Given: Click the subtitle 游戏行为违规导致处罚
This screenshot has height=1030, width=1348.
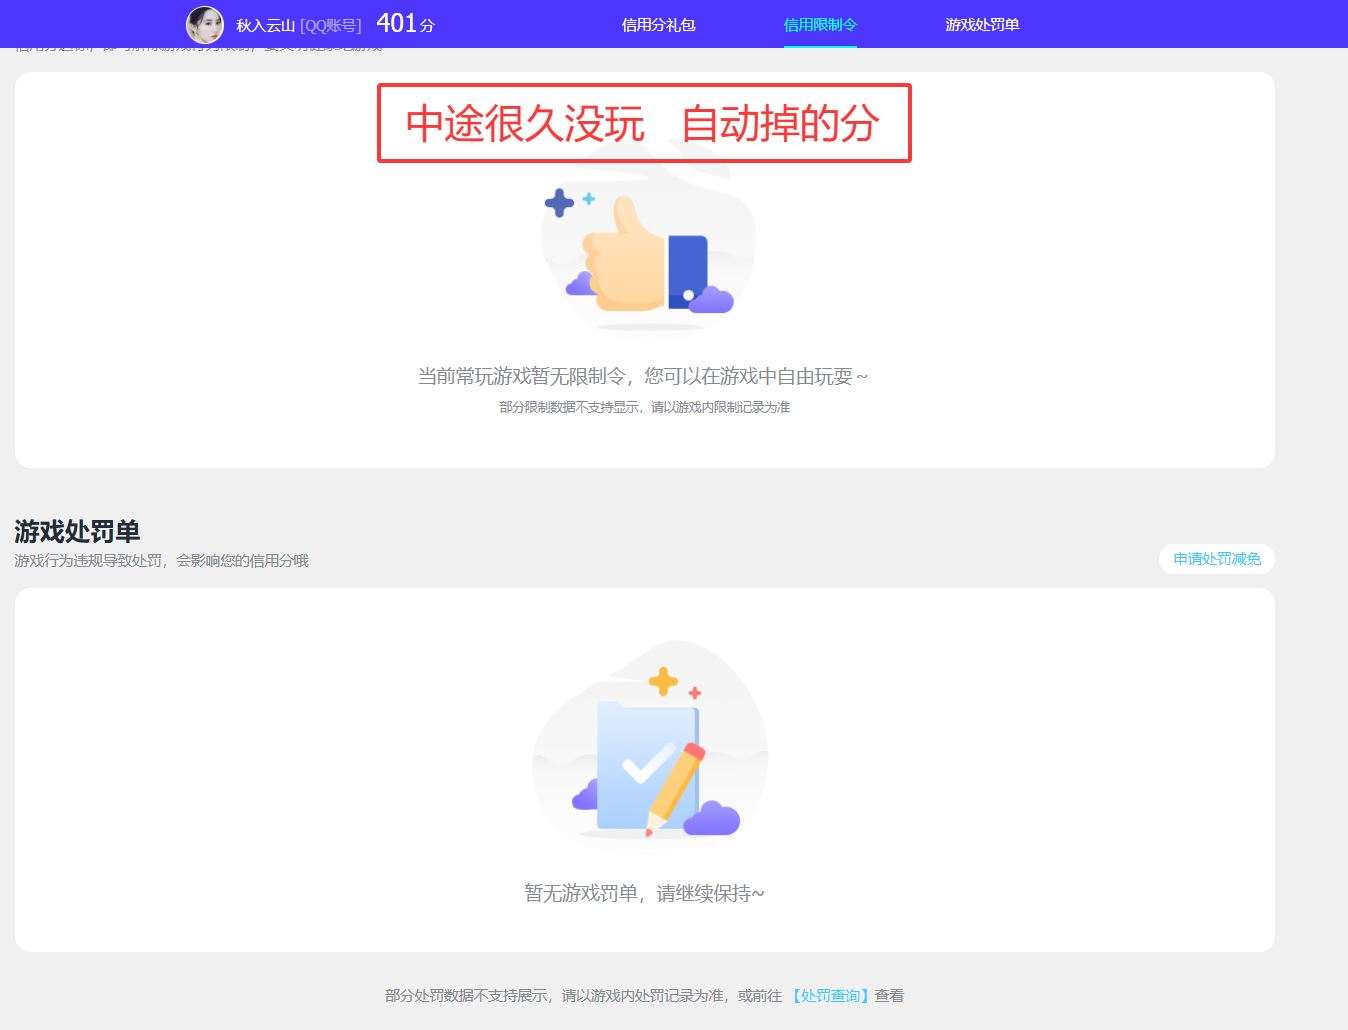Looking at the screenshot, I should point(88,561).
